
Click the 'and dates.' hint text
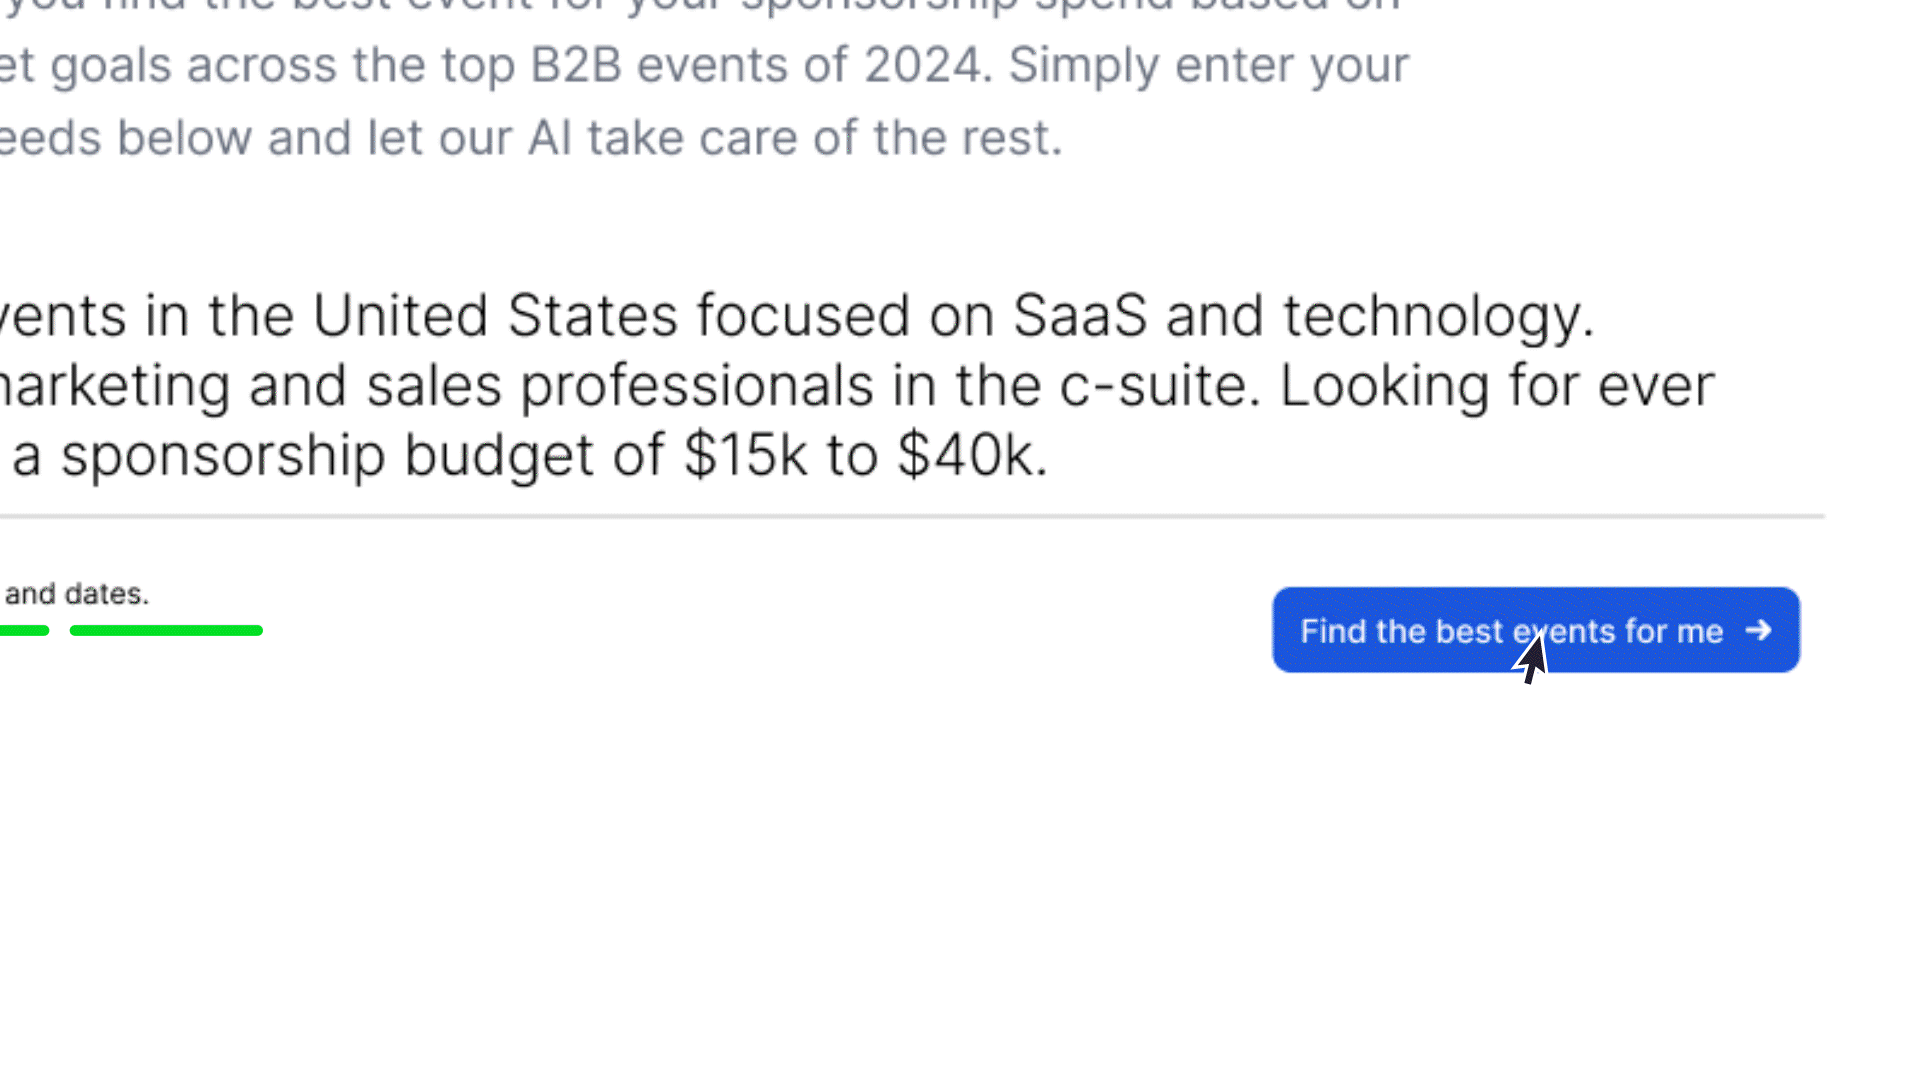click(x=77, y=593)
